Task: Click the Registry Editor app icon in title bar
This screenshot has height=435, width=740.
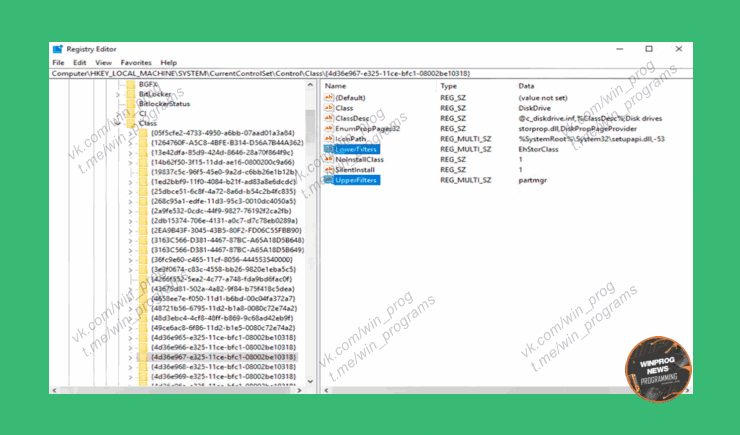Action: pyautogui.click(x=58, y=49)
